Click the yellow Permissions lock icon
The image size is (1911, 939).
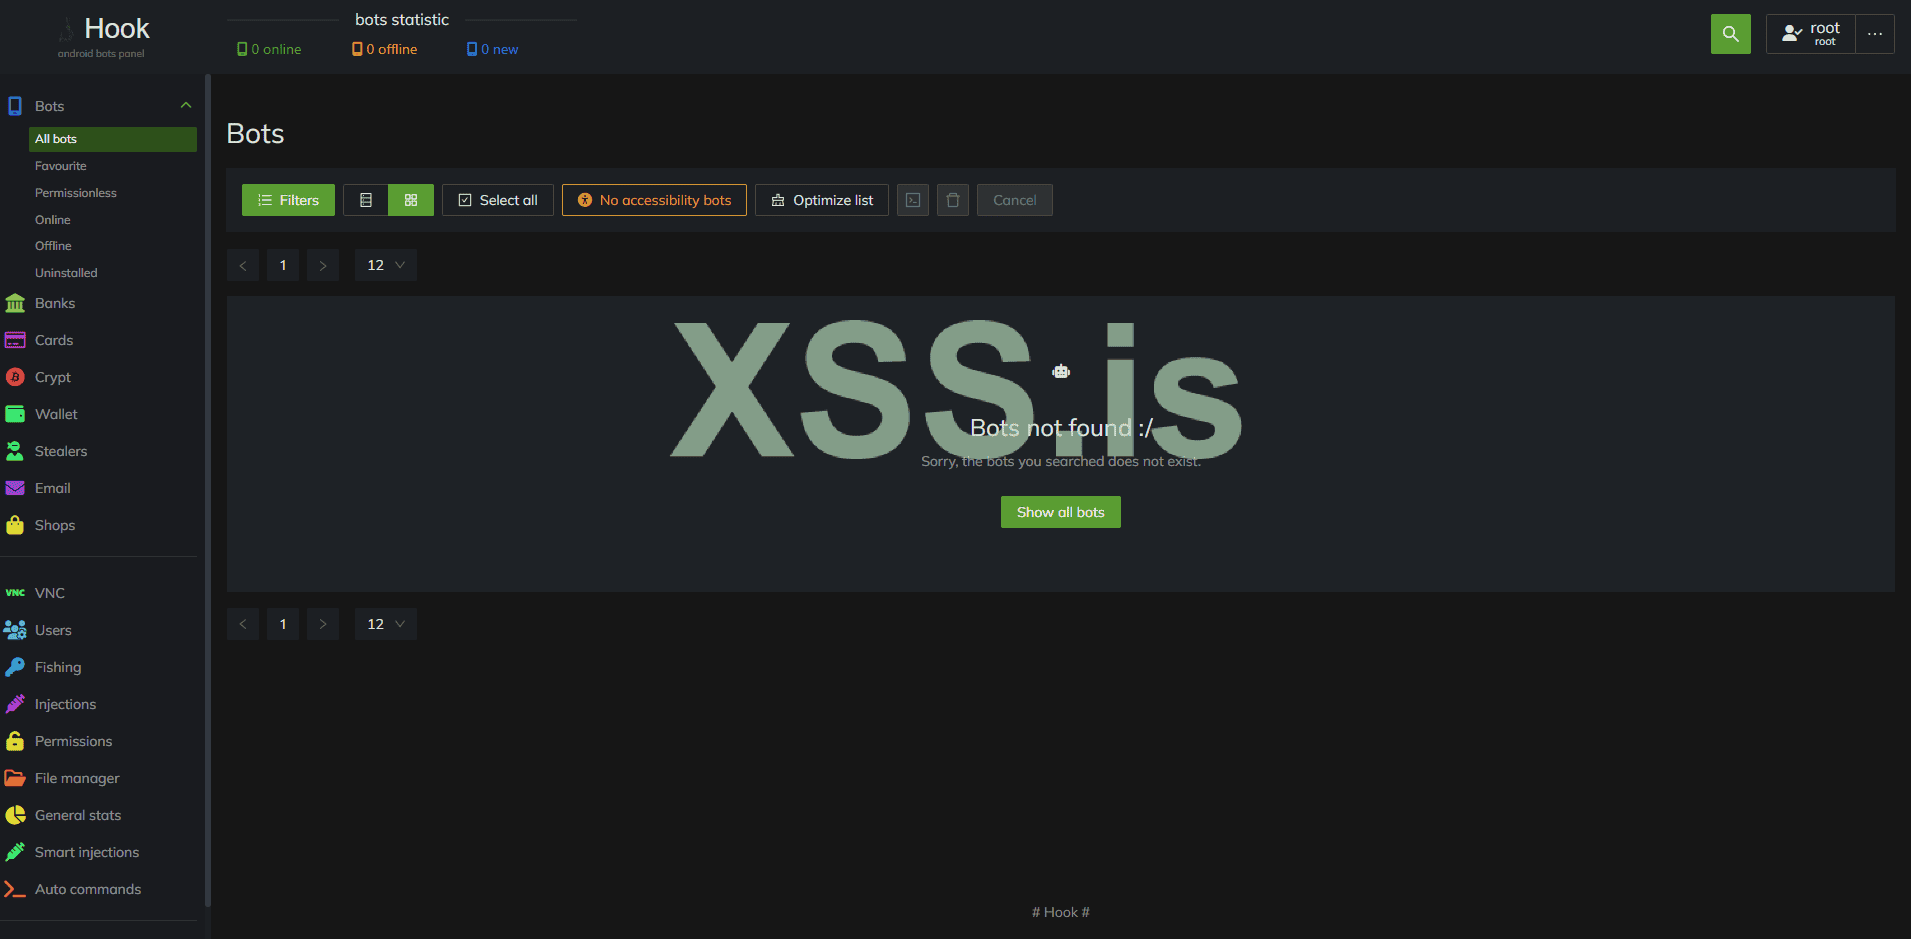pos(15,741)
